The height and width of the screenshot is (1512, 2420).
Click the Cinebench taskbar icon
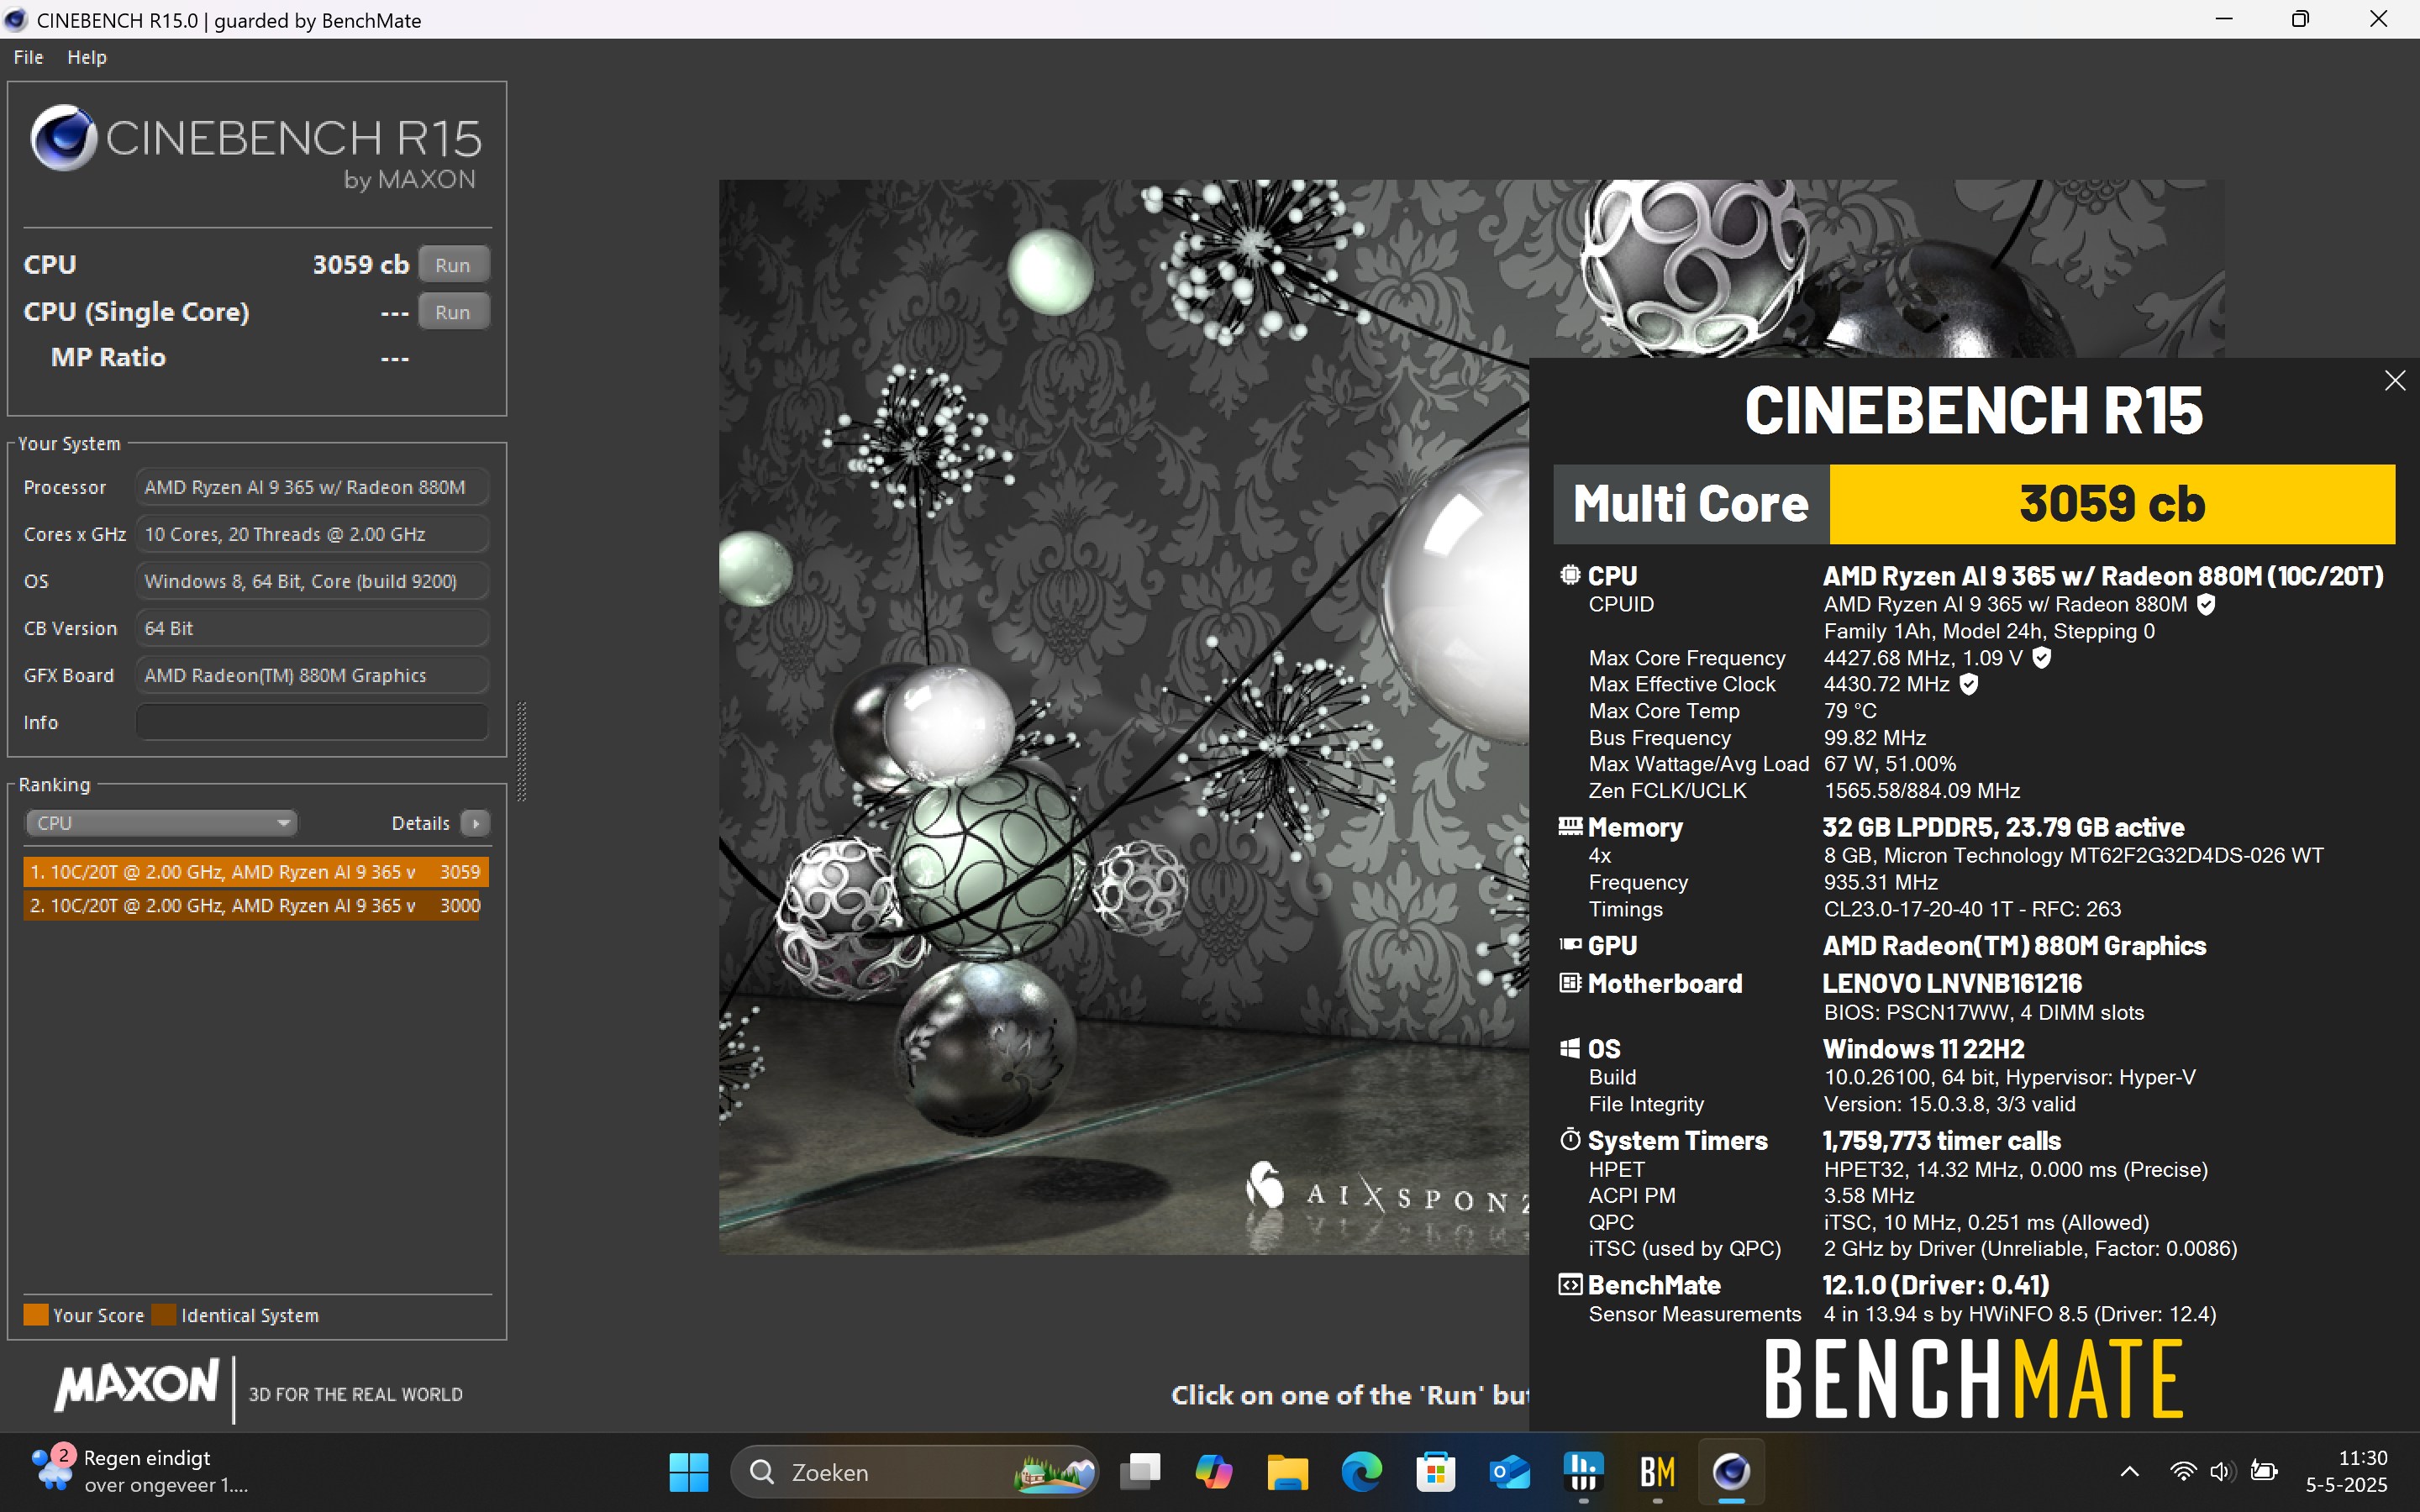[1732, 1472]
